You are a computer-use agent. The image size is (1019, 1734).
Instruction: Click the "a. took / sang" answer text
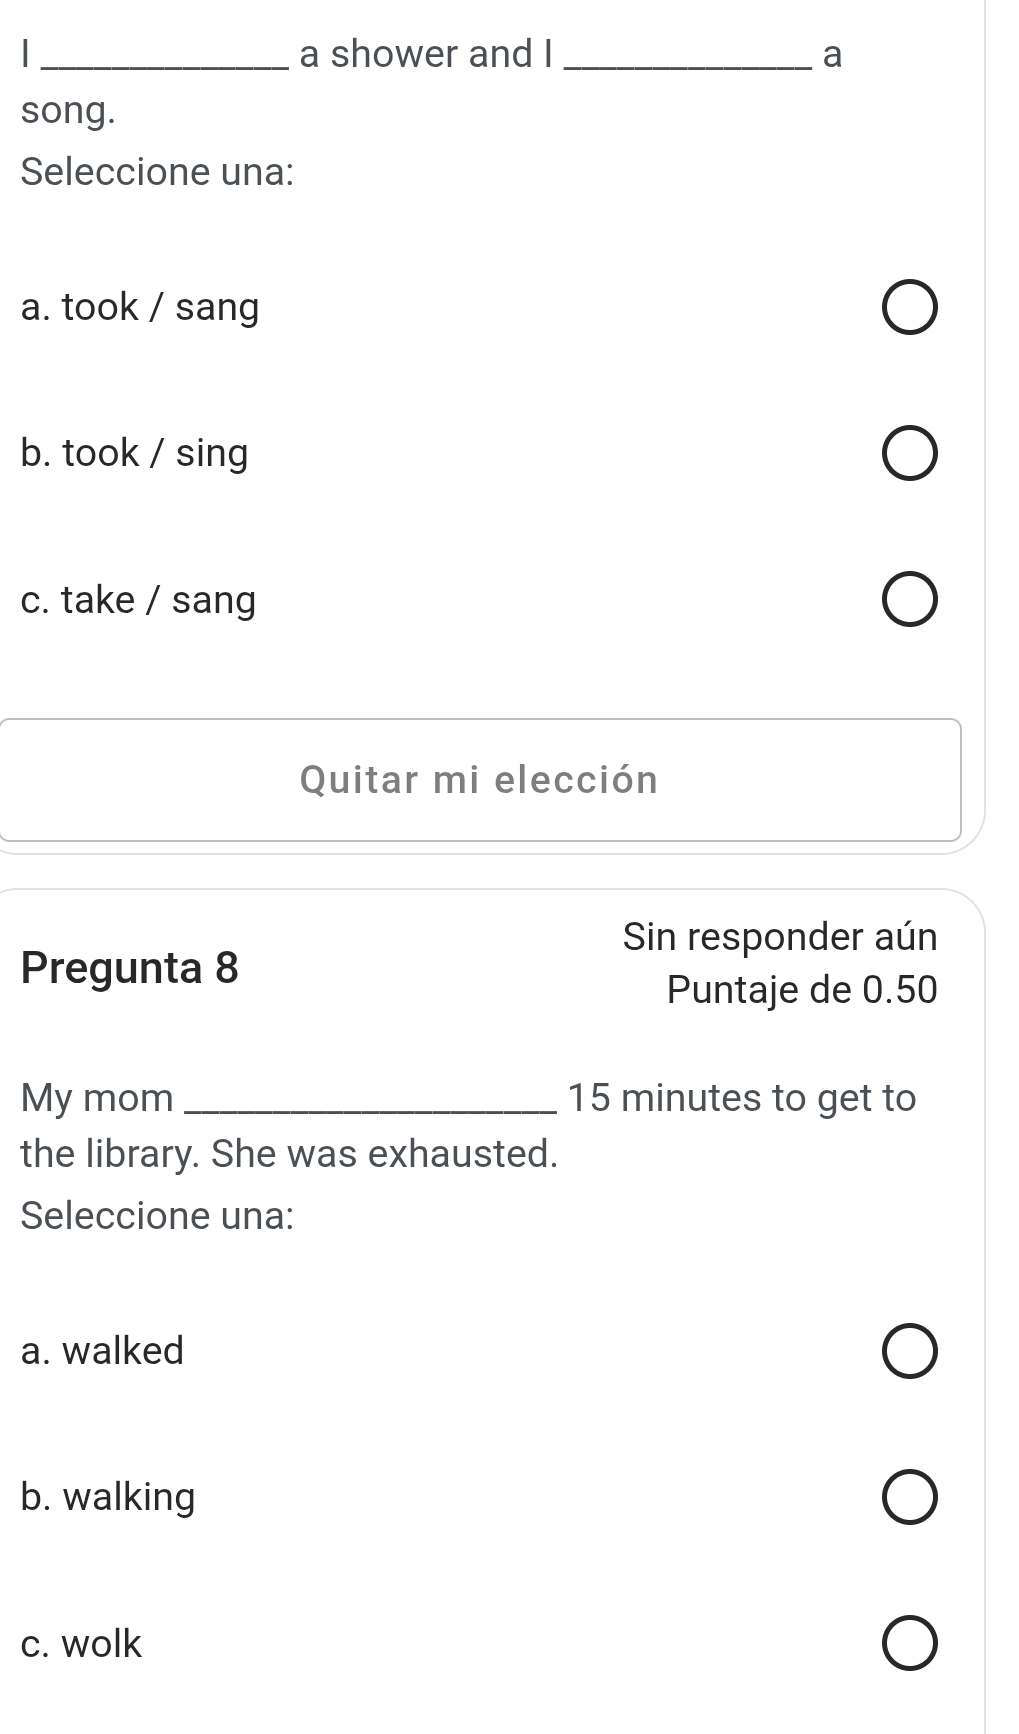[x=140, y=308]
